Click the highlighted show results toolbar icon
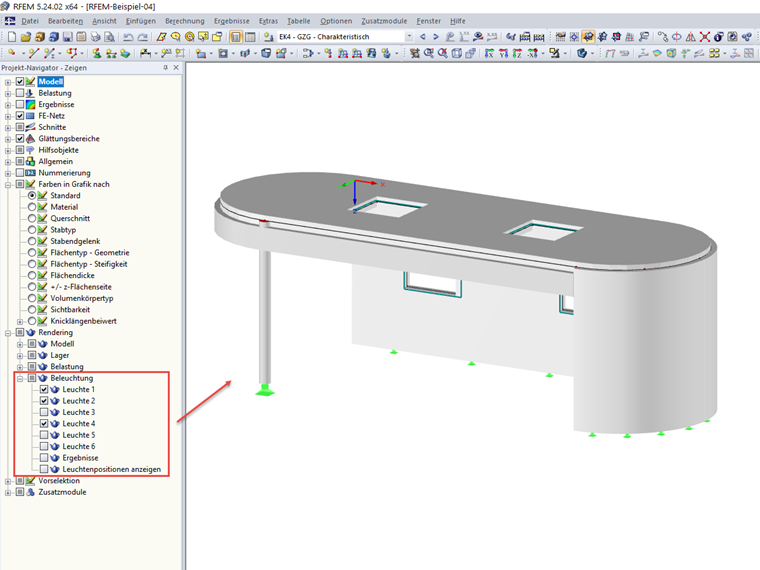The image size is (760, 570). 588,37
